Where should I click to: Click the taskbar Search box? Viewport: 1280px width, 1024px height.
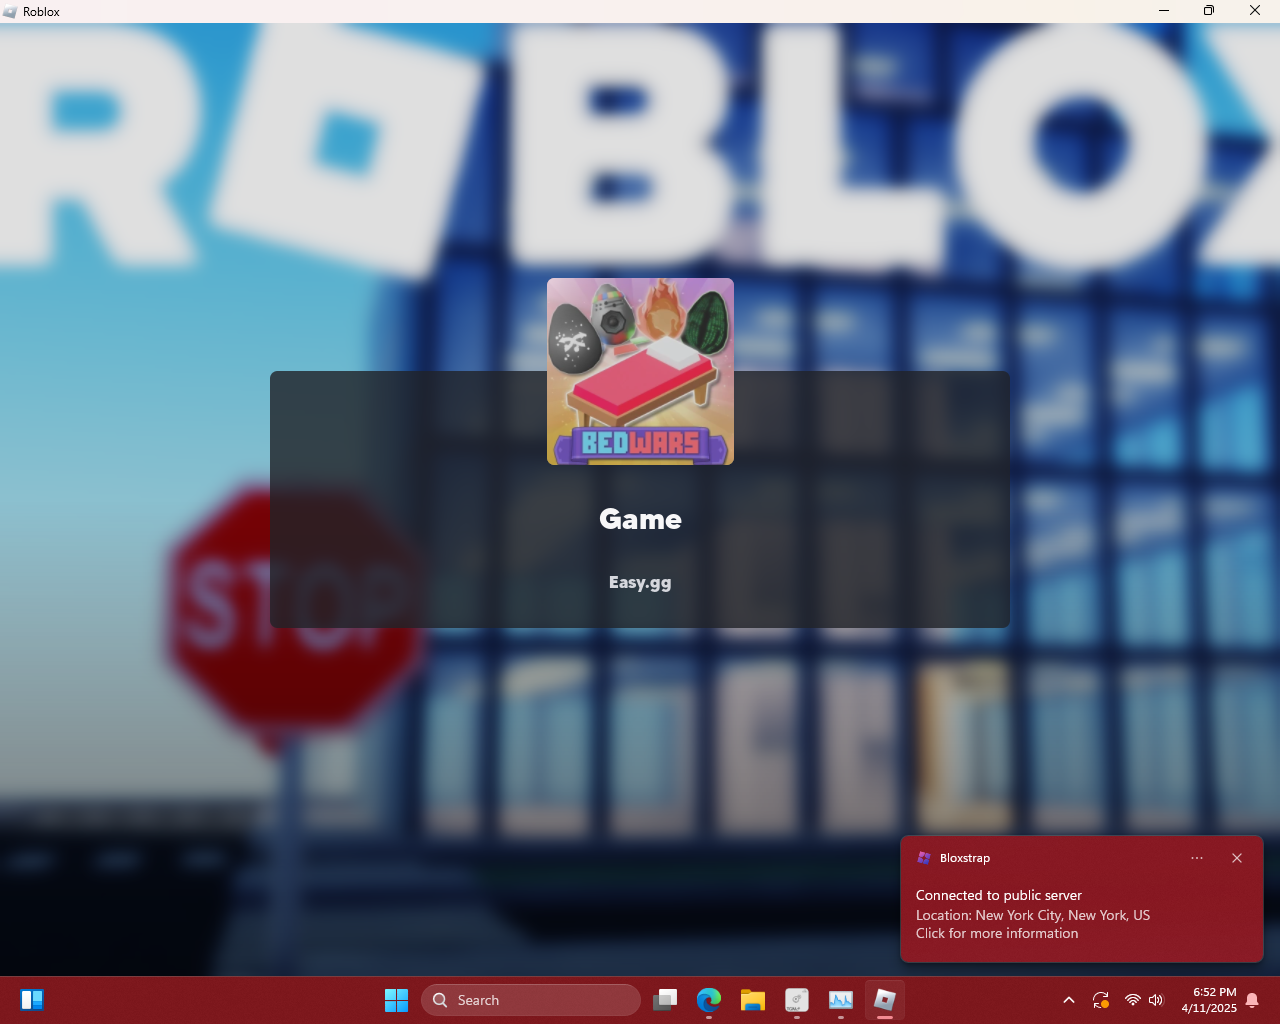[x=531, y=1000]
